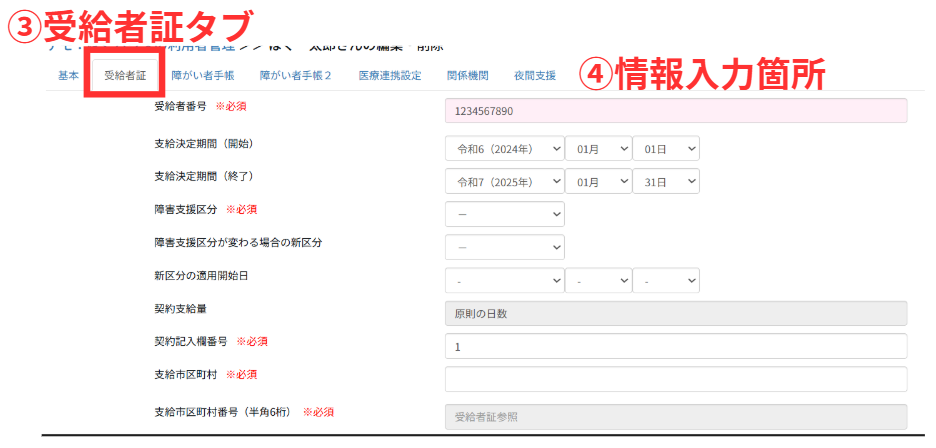
Task: Click the 受給者番号 input field
Action: 675,111
